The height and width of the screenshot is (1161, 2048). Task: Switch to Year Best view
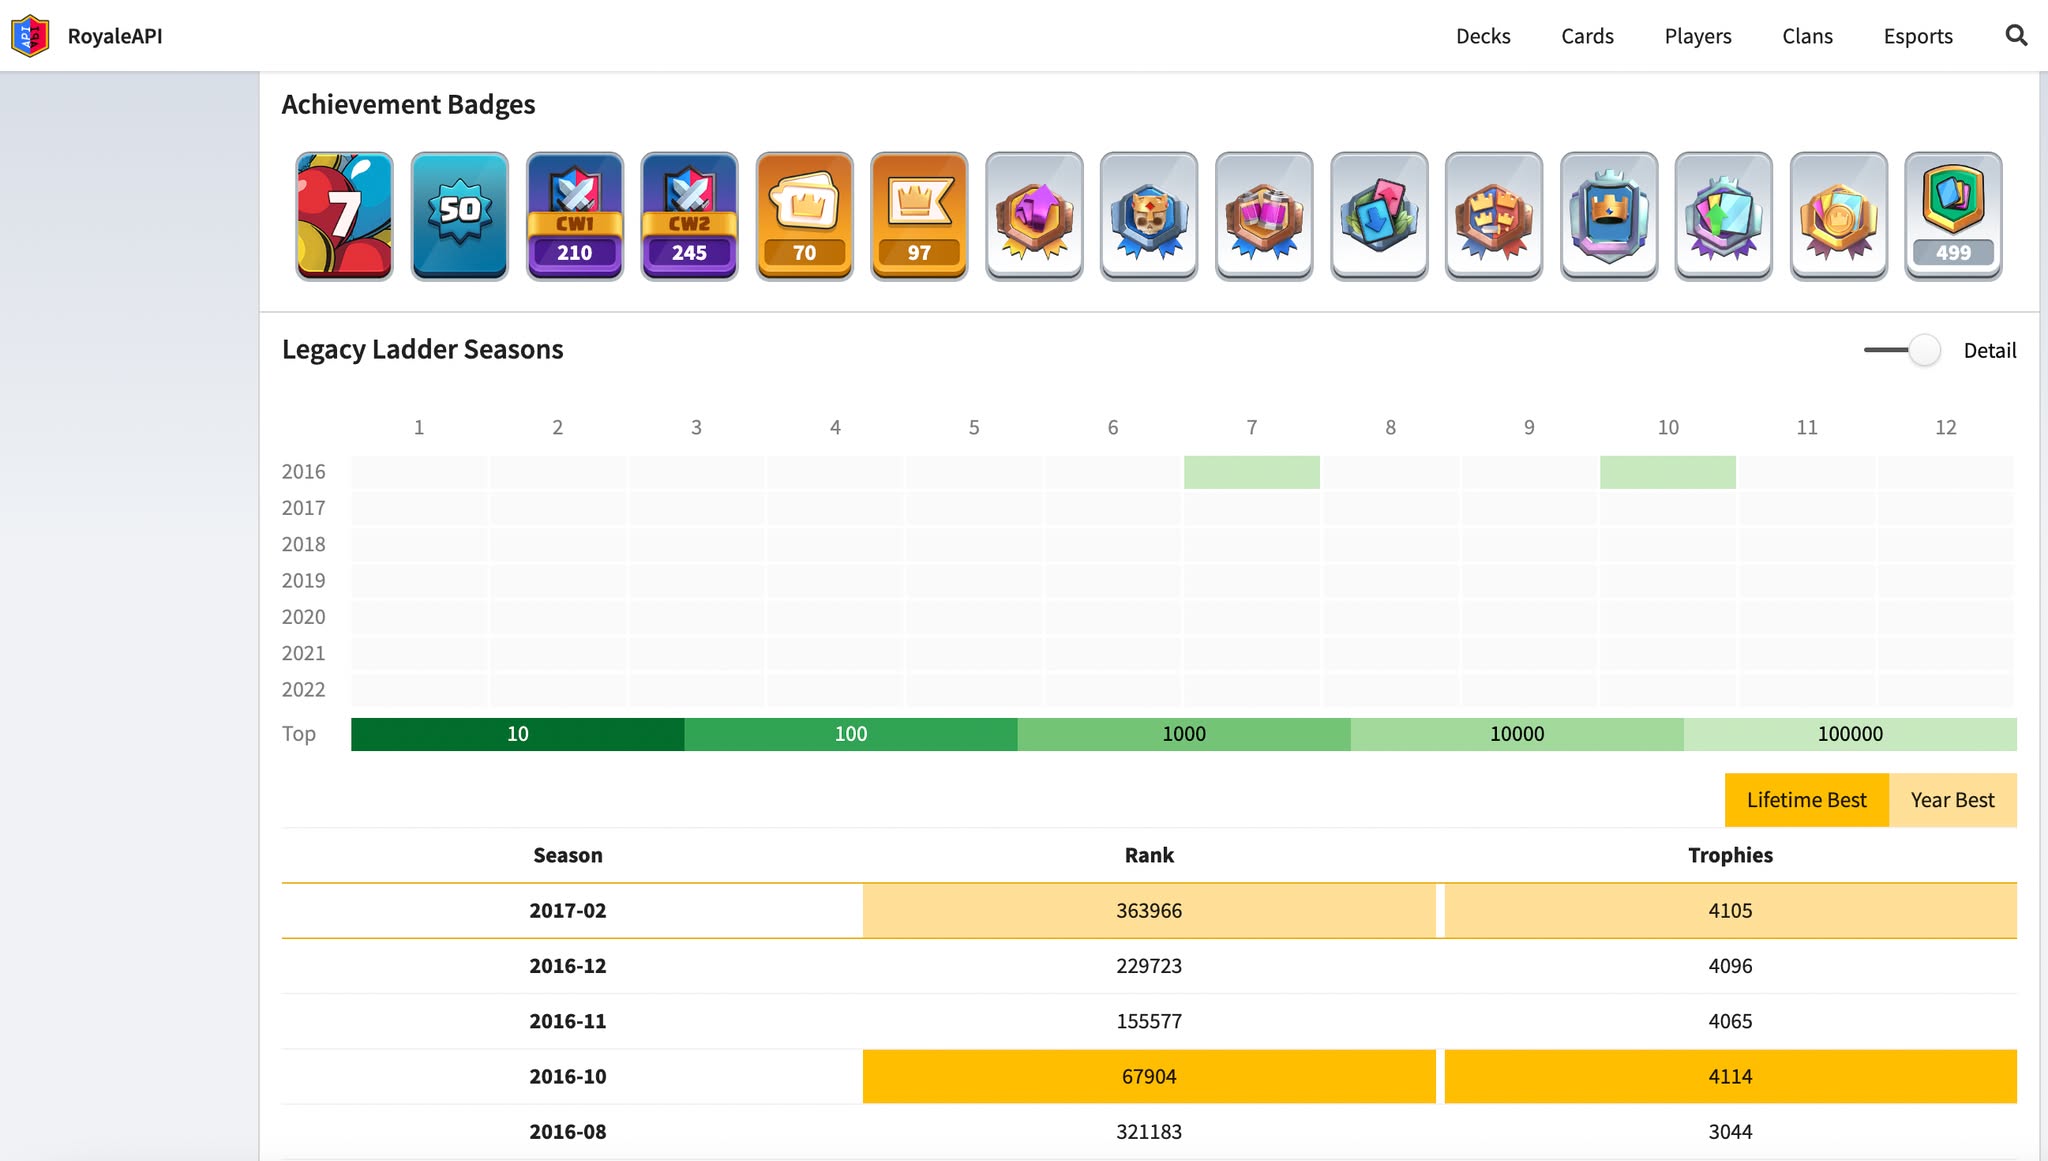point(1952,800)
